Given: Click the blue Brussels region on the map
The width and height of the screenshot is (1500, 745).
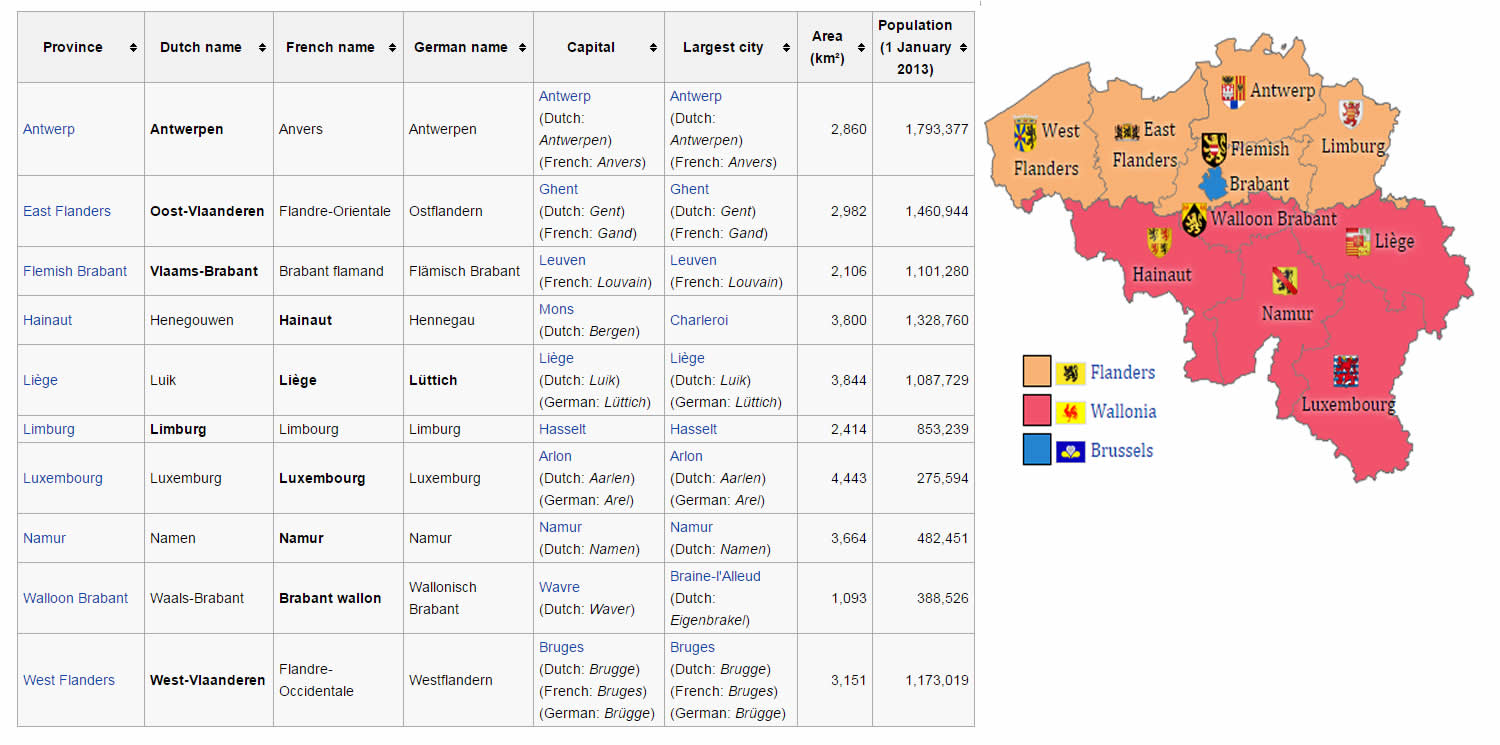Looking at the screenshot, I should pyautogui.click(x=1212, y=184).
